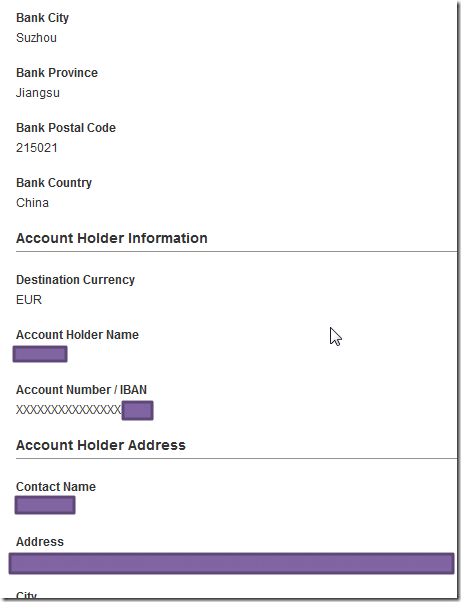Click the Address field label
Image resolution: width=461 pixels, height=602 pixels.
click(40, 542)
